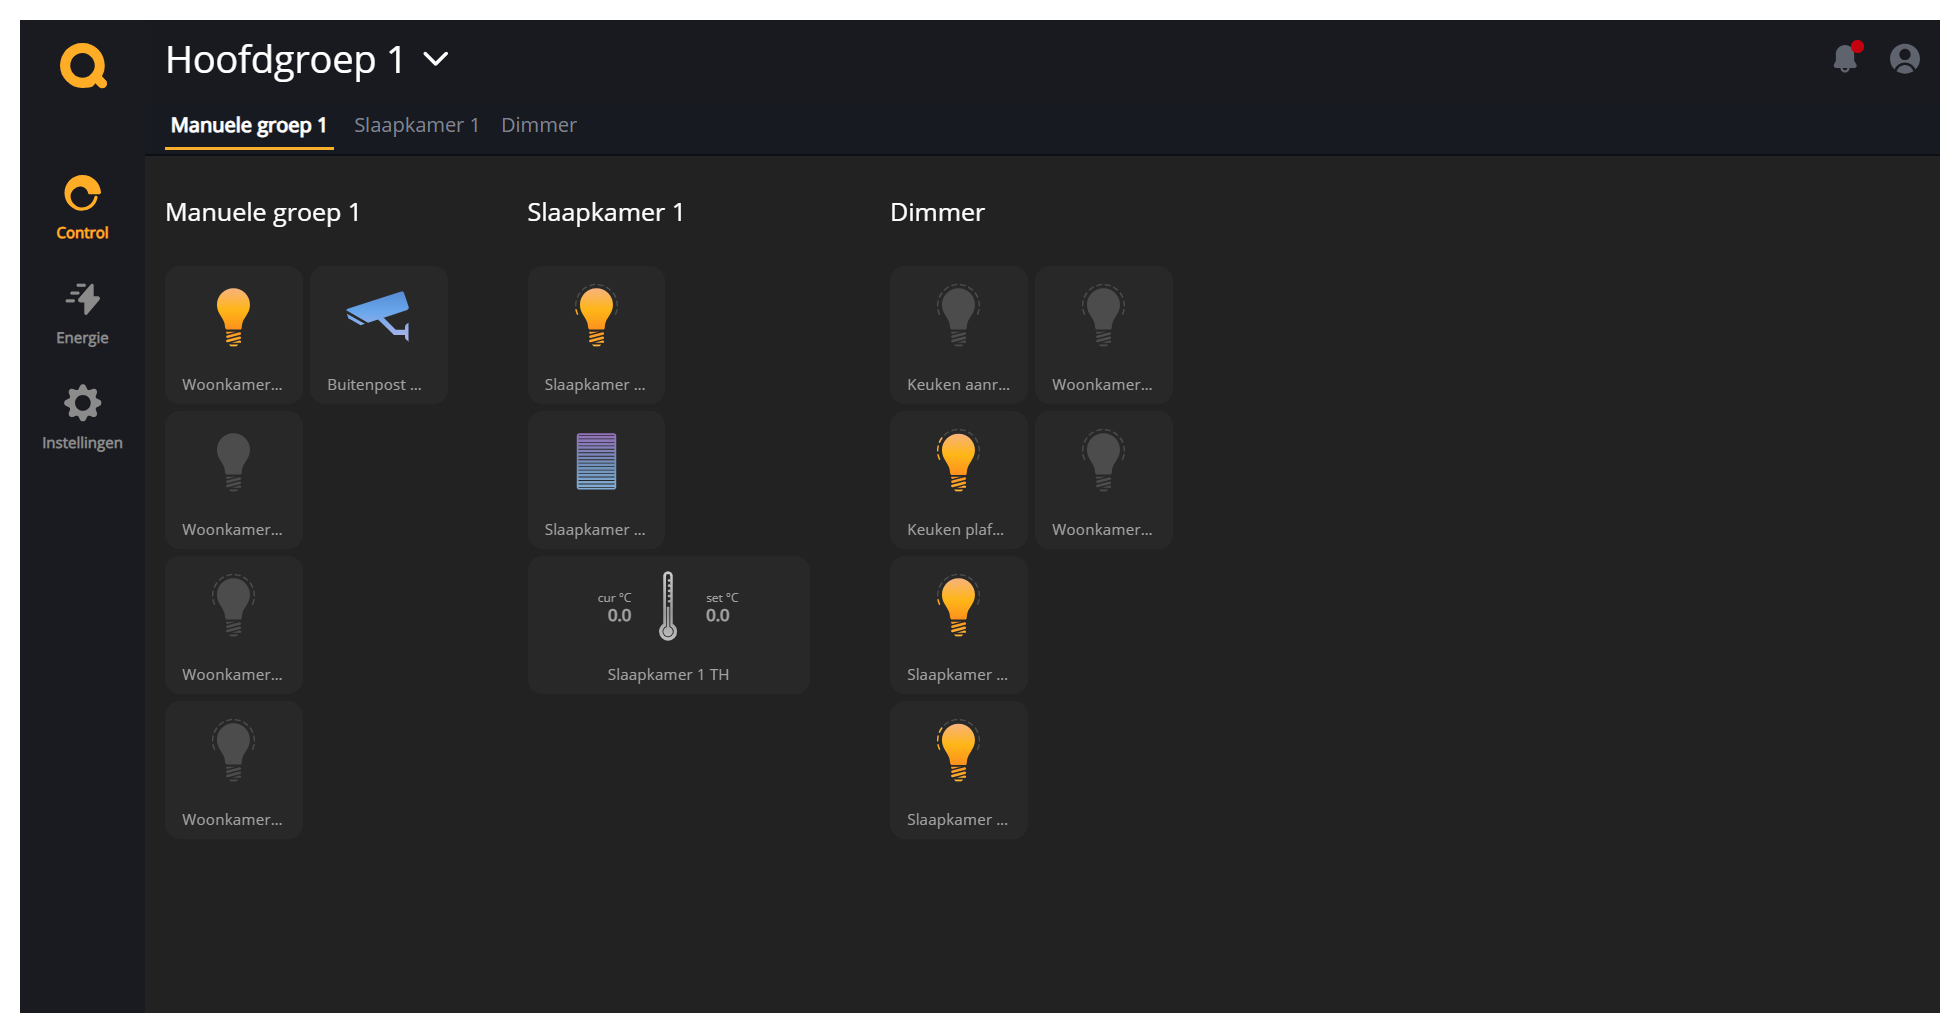Screen dimensions: 1960x1033
Task: Toggle the last Woonkamer light in Manuele groep 1
Action: coord(233,770)
